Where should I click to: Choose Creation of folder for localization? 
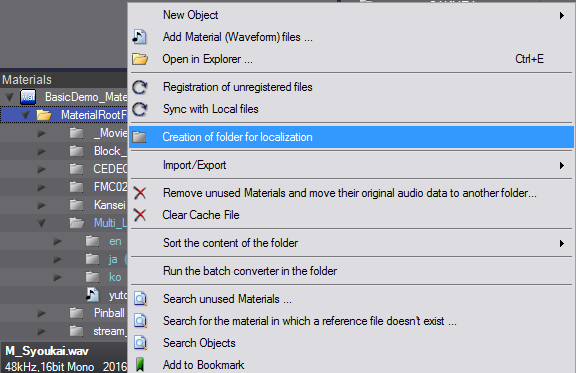[351, 137]
